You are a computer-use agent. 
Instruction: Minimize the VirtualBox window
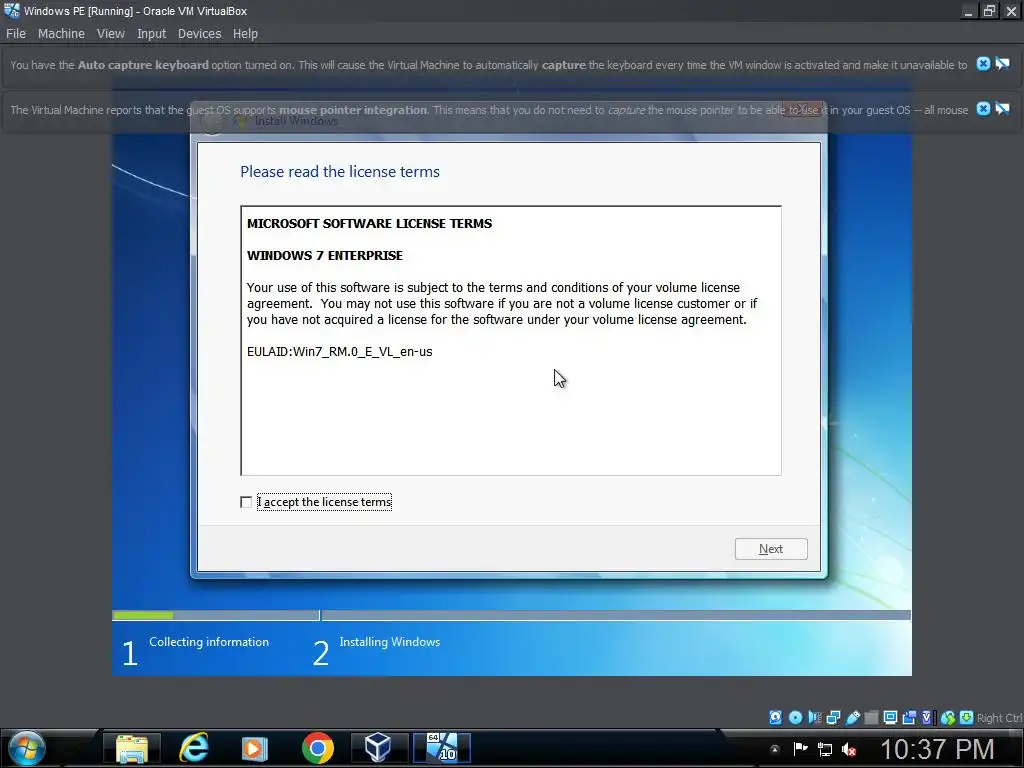tap(969, 10)
